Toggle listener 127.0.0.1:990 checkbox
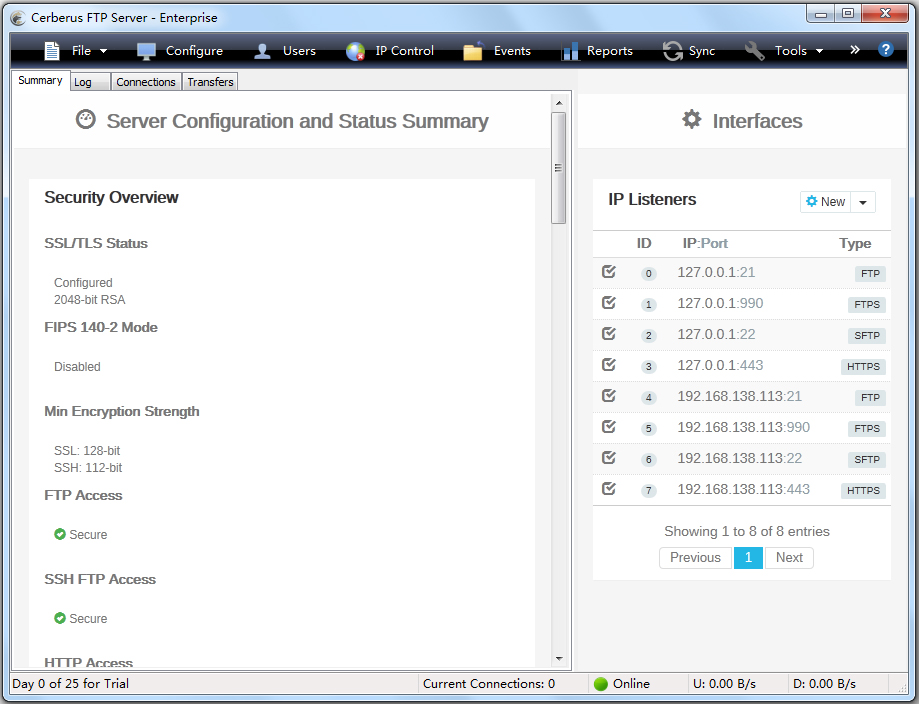The width and height of the screenshot is (919, 704). pyautogui.click(x=609, y=302)
